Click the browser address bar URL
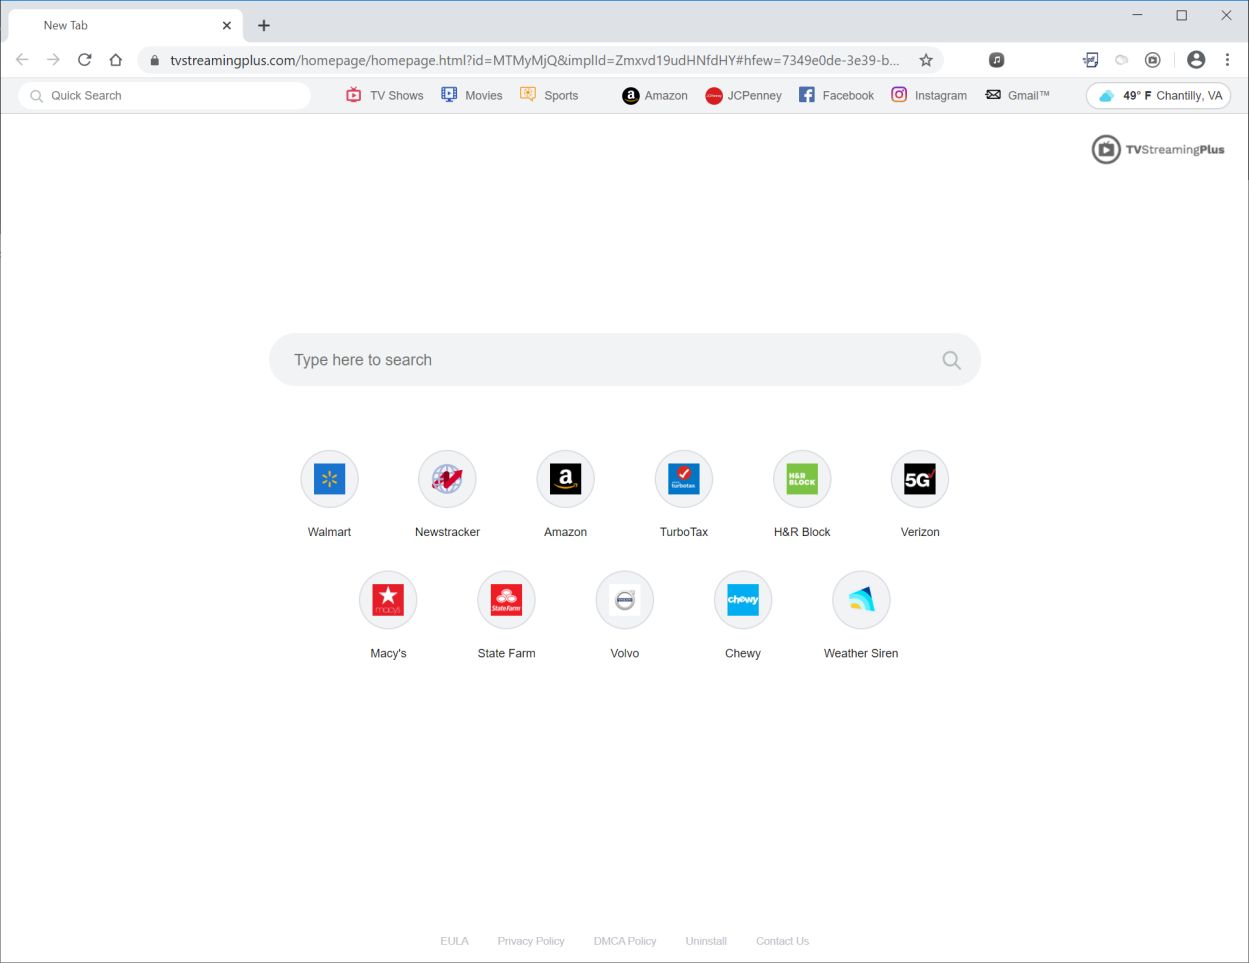The width and height of the screenshot is (1249, 963). click(534, 60)
